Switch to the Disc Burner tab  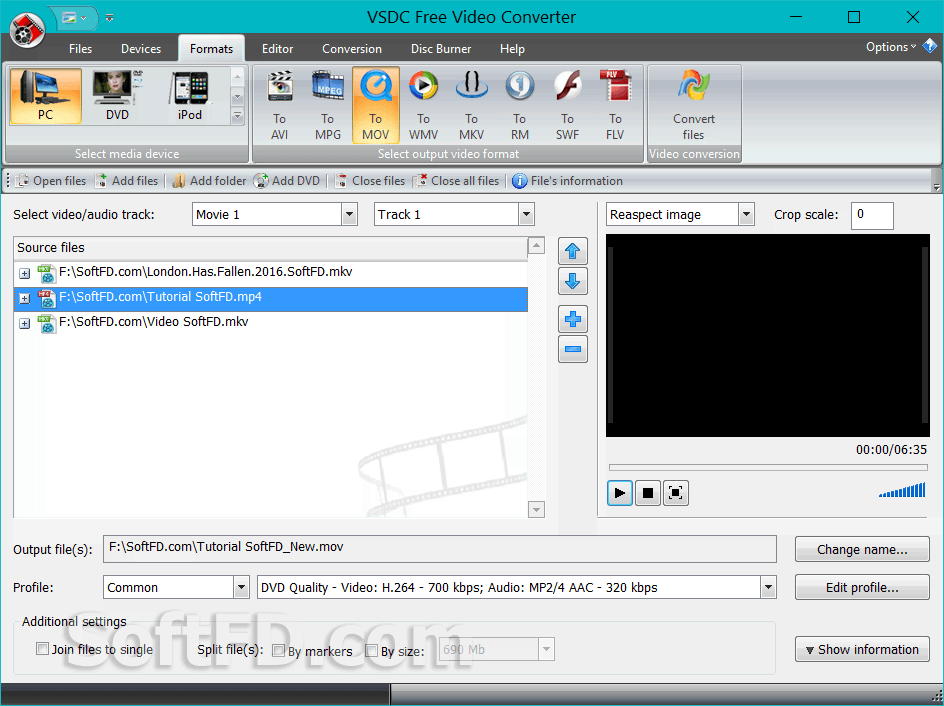[441, 49]
